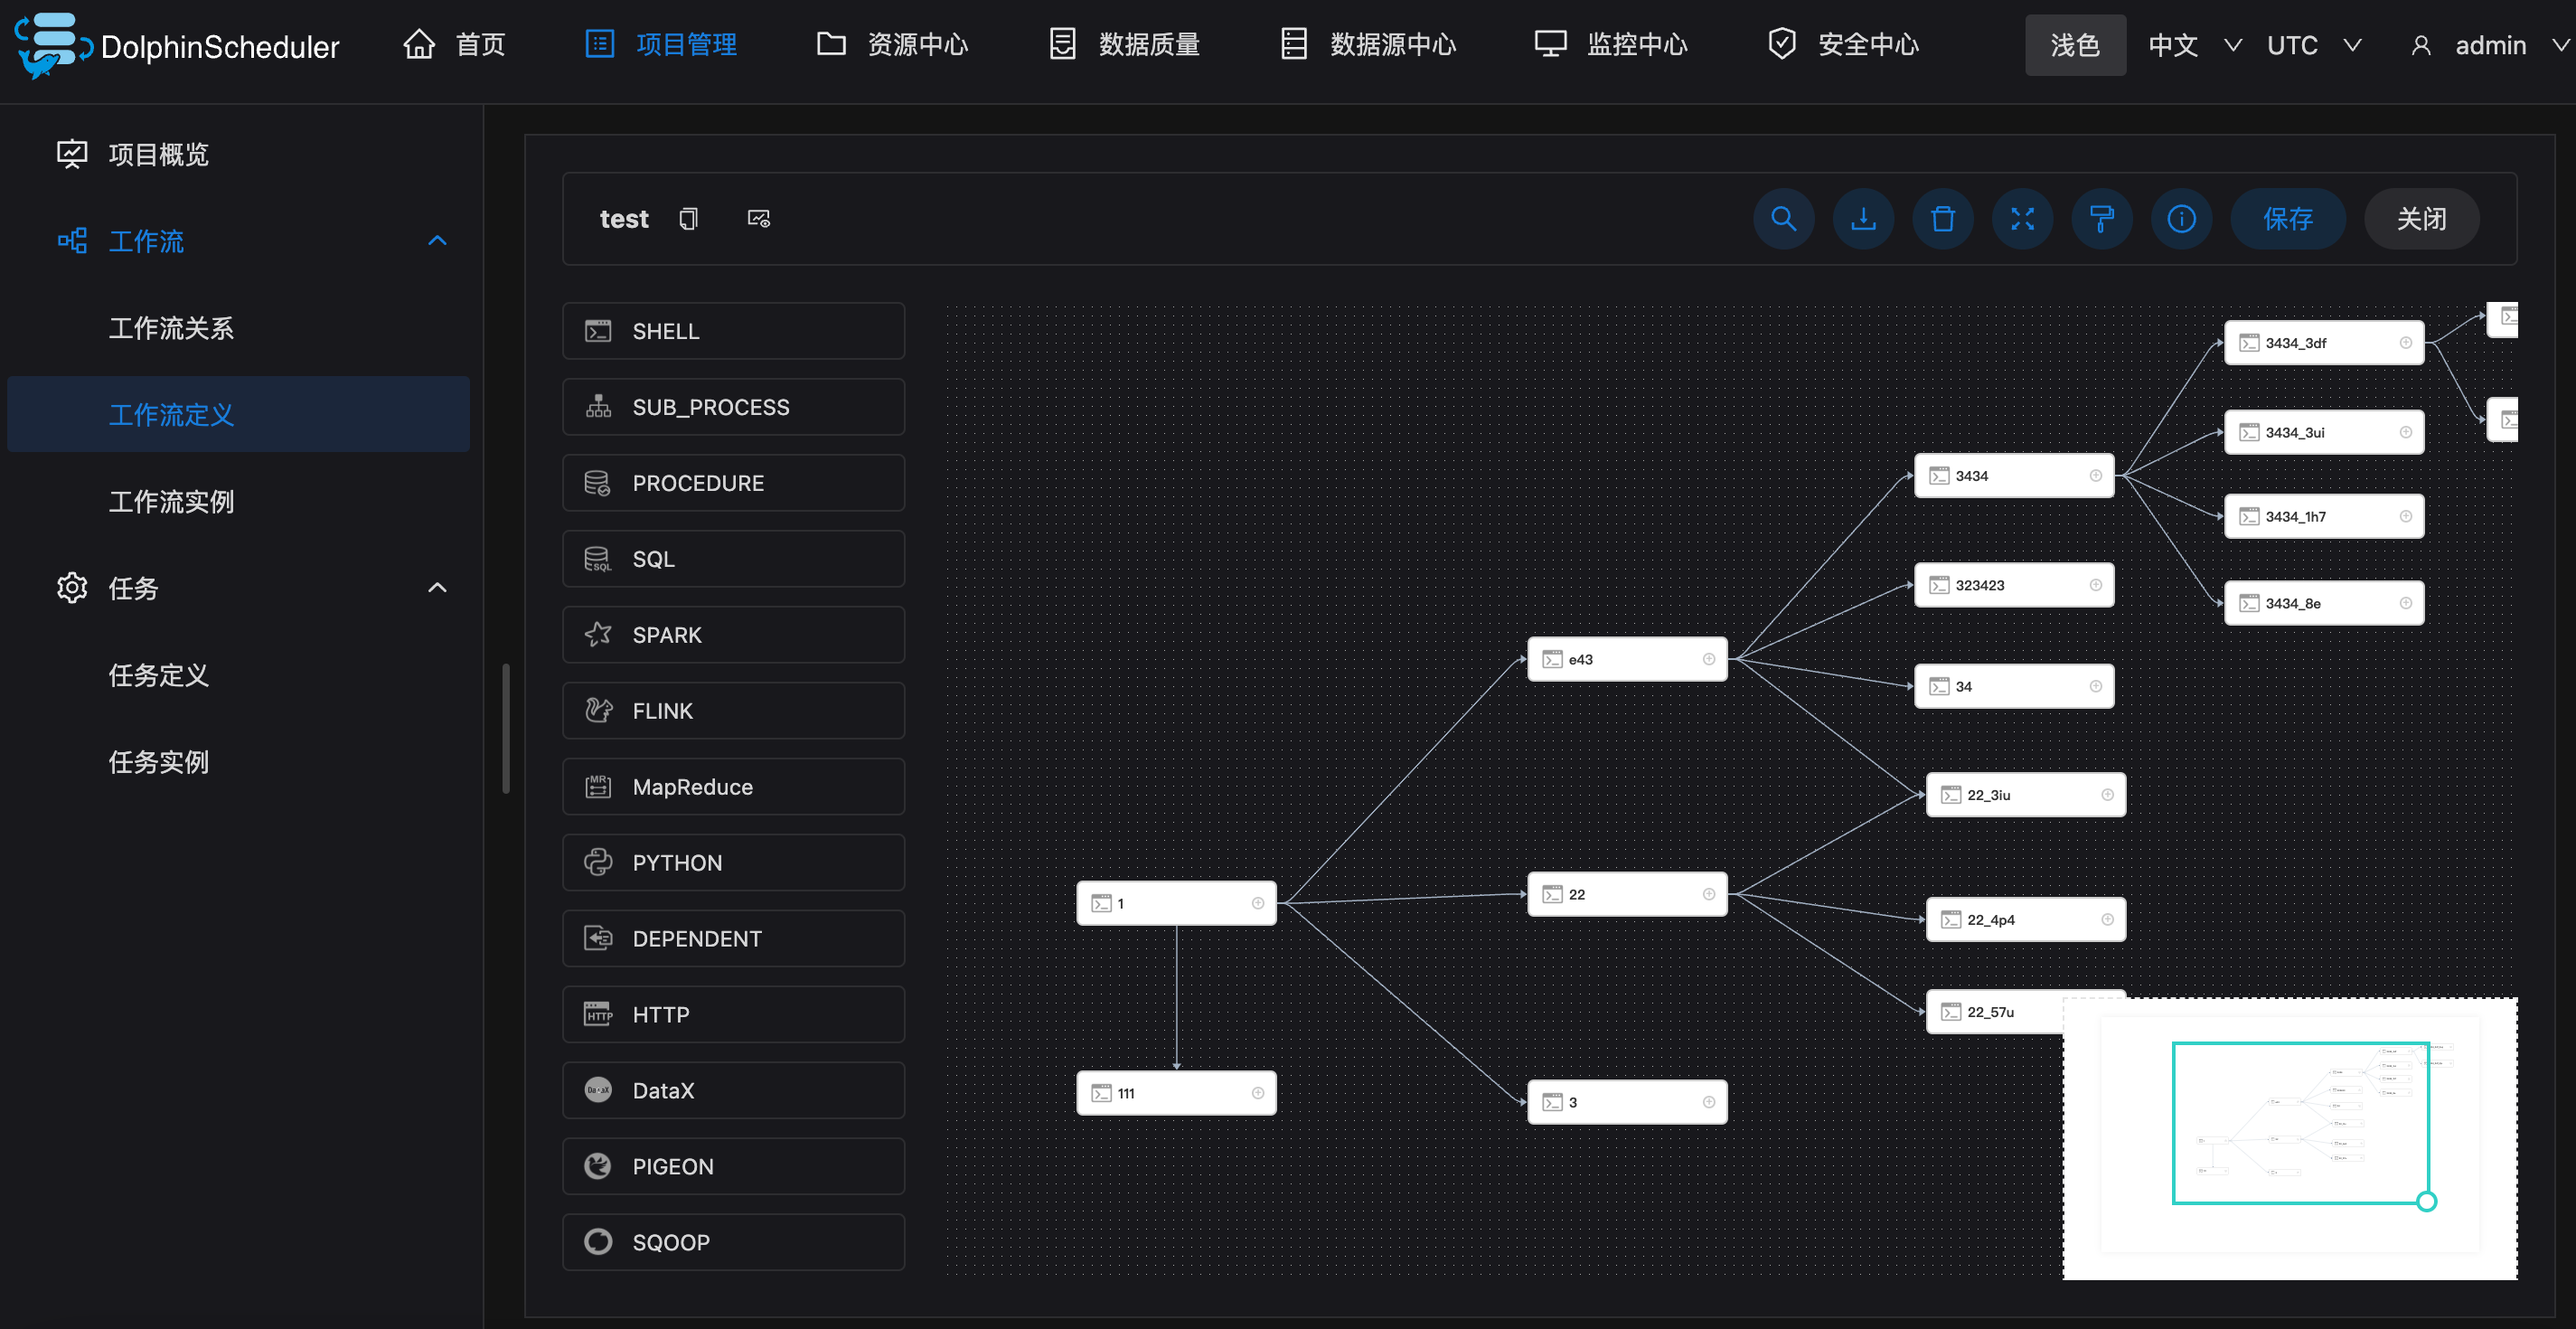
Task: Select 工作流实例 in the sidebar
Action: (171, 501)
